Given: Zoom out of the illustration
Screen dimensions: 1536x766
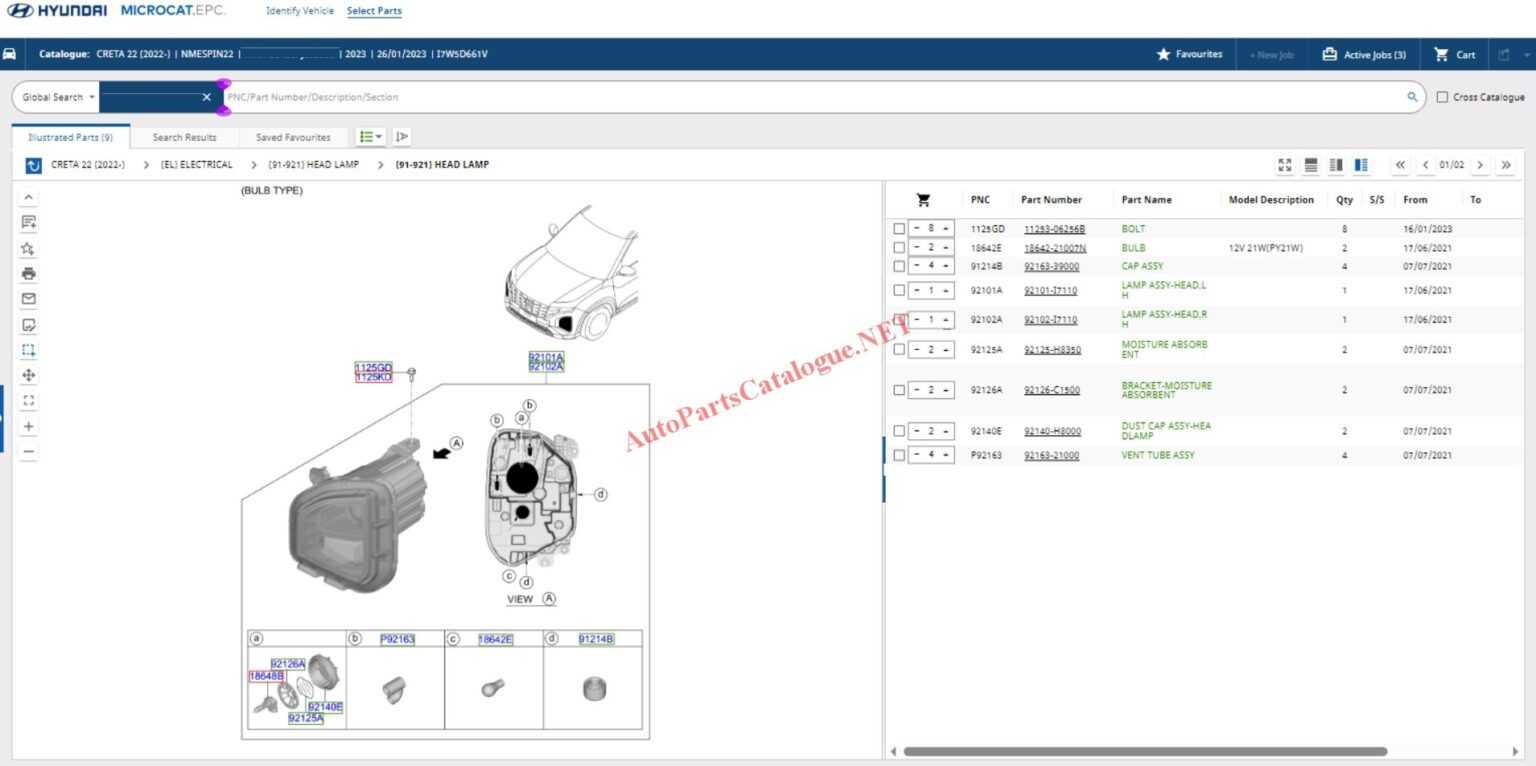Looking at the screenshot, I should (x=28, y=450).
